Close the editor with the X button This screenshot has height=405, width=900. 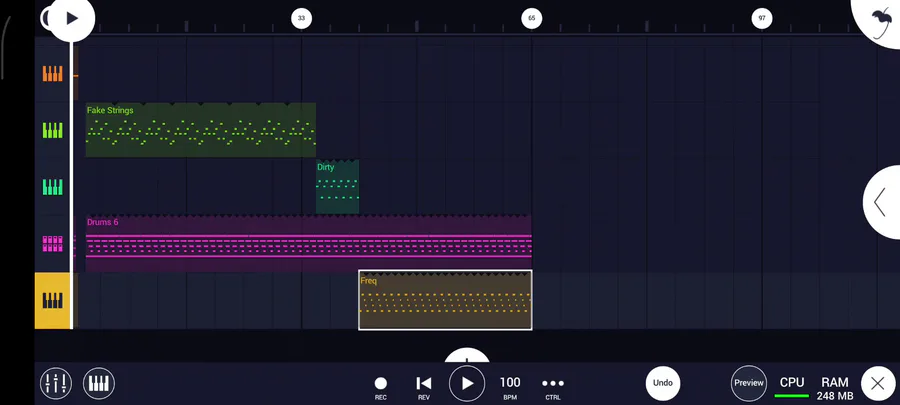[x=878, y=383]
